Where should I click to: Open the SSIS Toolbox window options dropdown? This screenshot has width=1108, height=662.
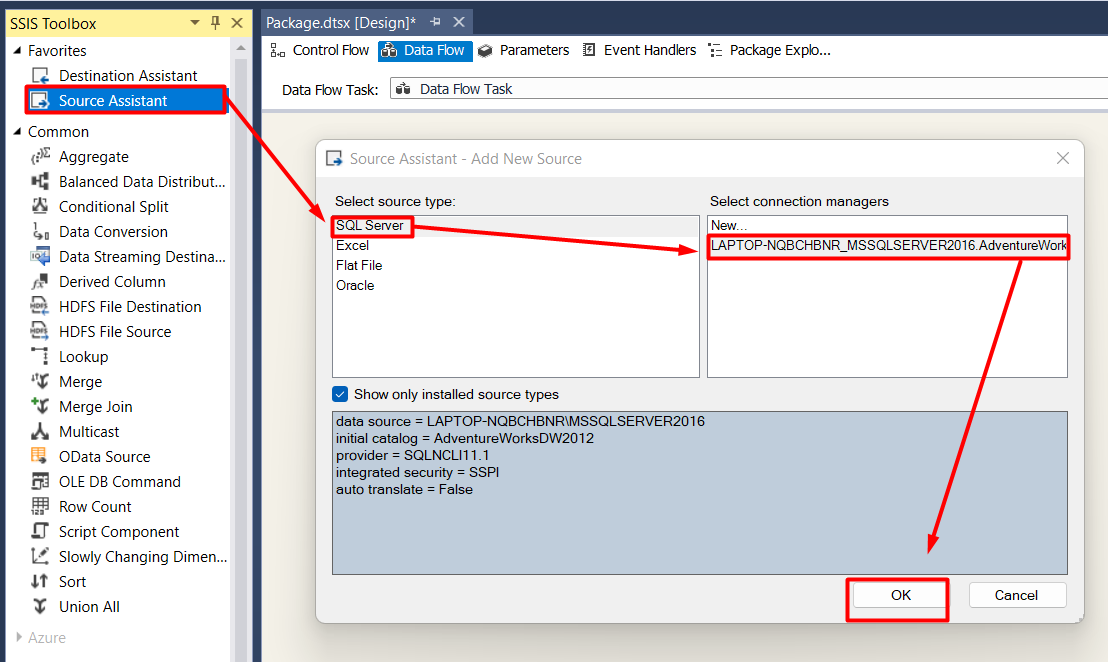(194, 23)
